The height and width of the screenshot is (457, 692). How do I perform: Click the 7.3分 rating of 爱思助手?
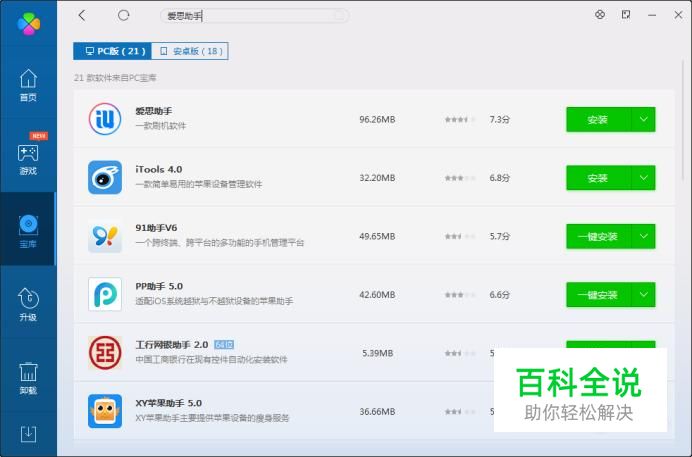click(x=500, y=120)
